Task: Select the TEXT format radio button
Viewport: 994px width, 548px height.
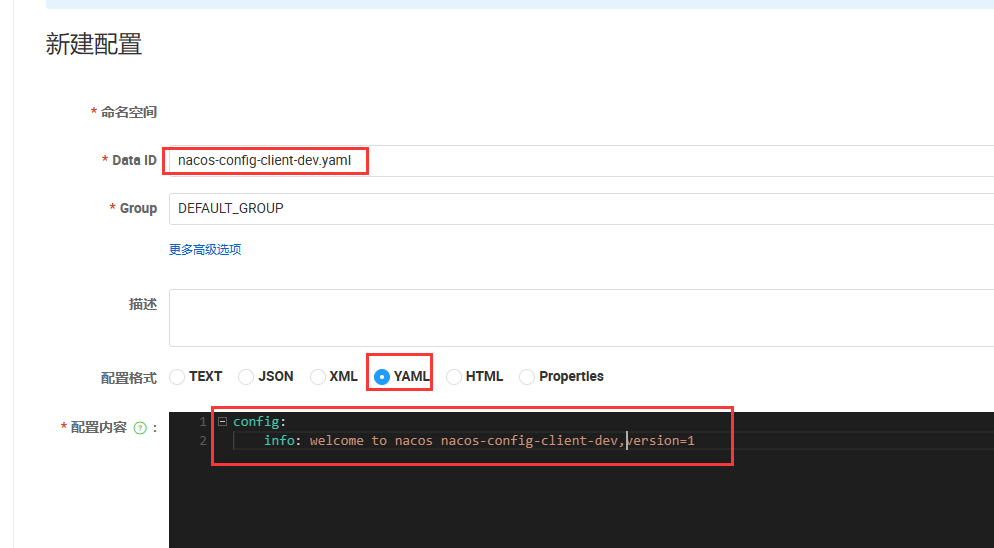Action: point(177,377)
